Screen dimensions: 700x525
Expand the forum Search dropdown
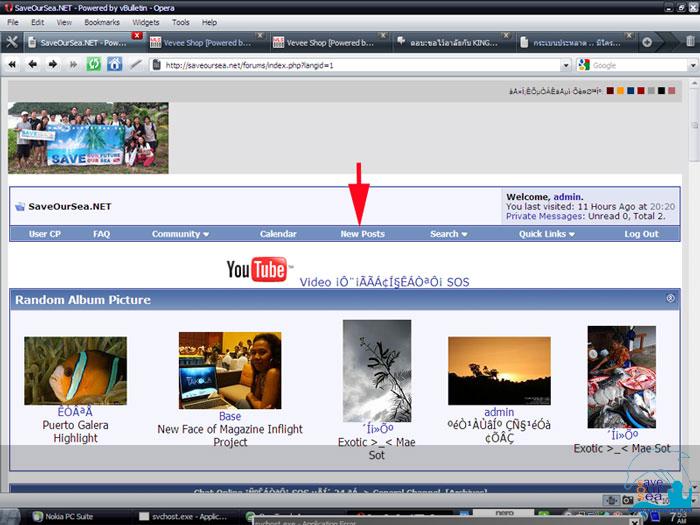[x=448, y=234]
